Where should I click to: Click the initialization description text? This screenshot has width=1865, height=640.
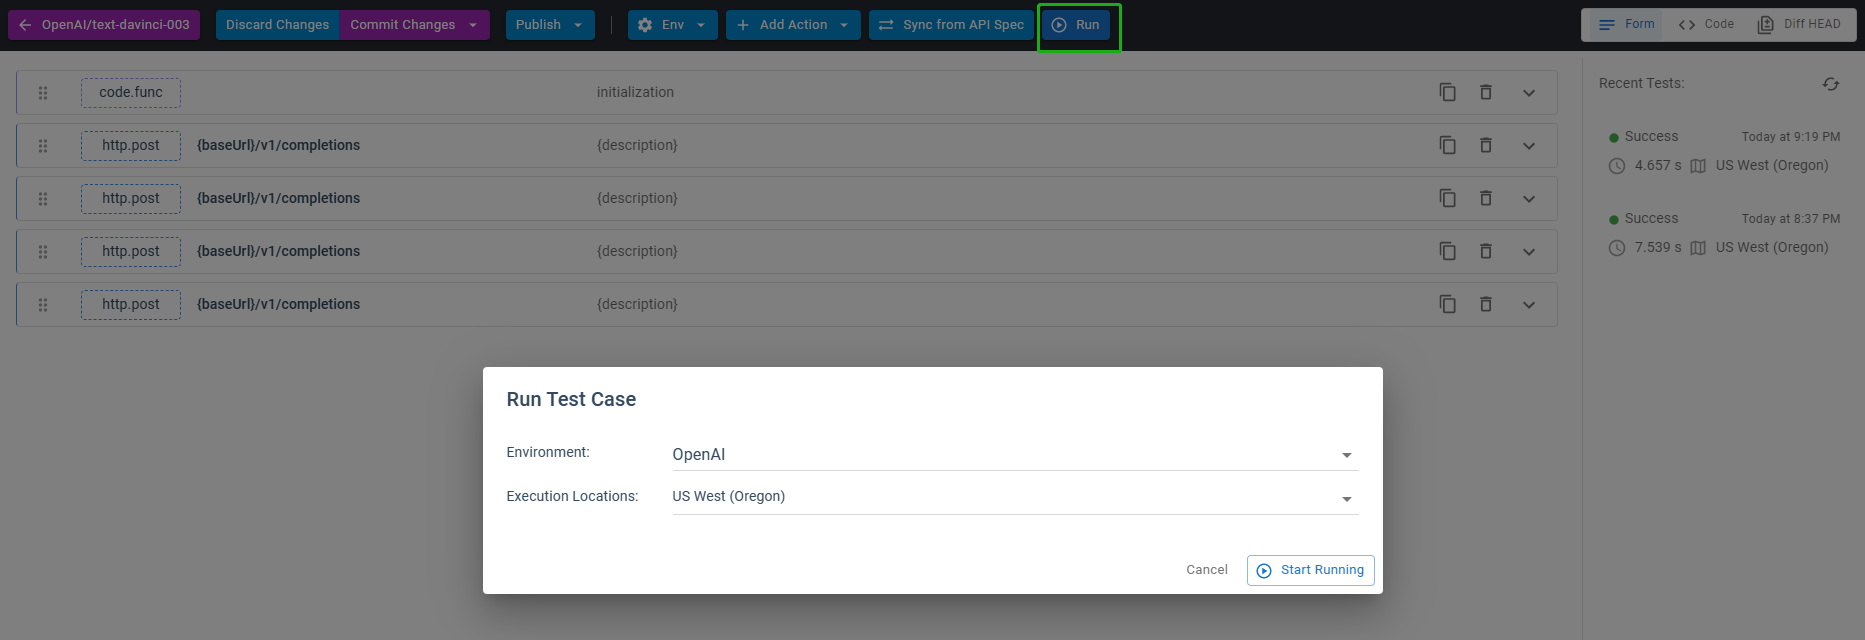(x=635, y=92)
